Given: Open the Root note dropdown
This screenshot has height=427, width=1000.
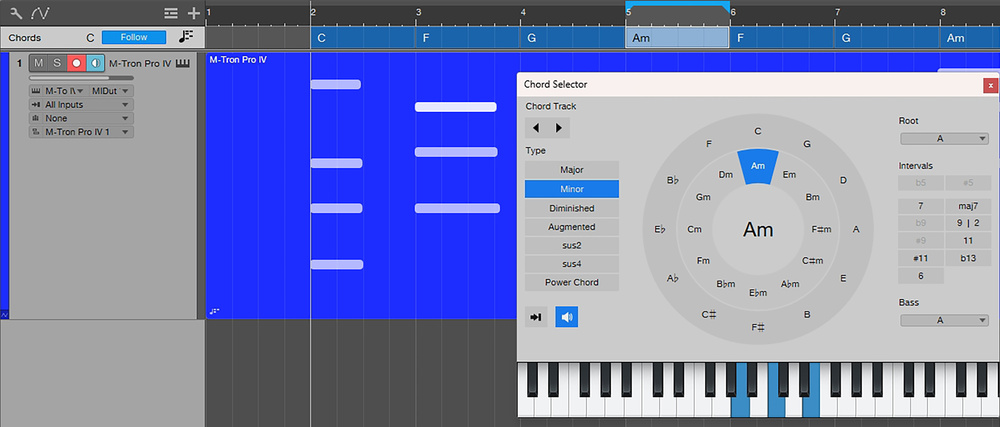Looking at the screenshot, I should (943, 139).
